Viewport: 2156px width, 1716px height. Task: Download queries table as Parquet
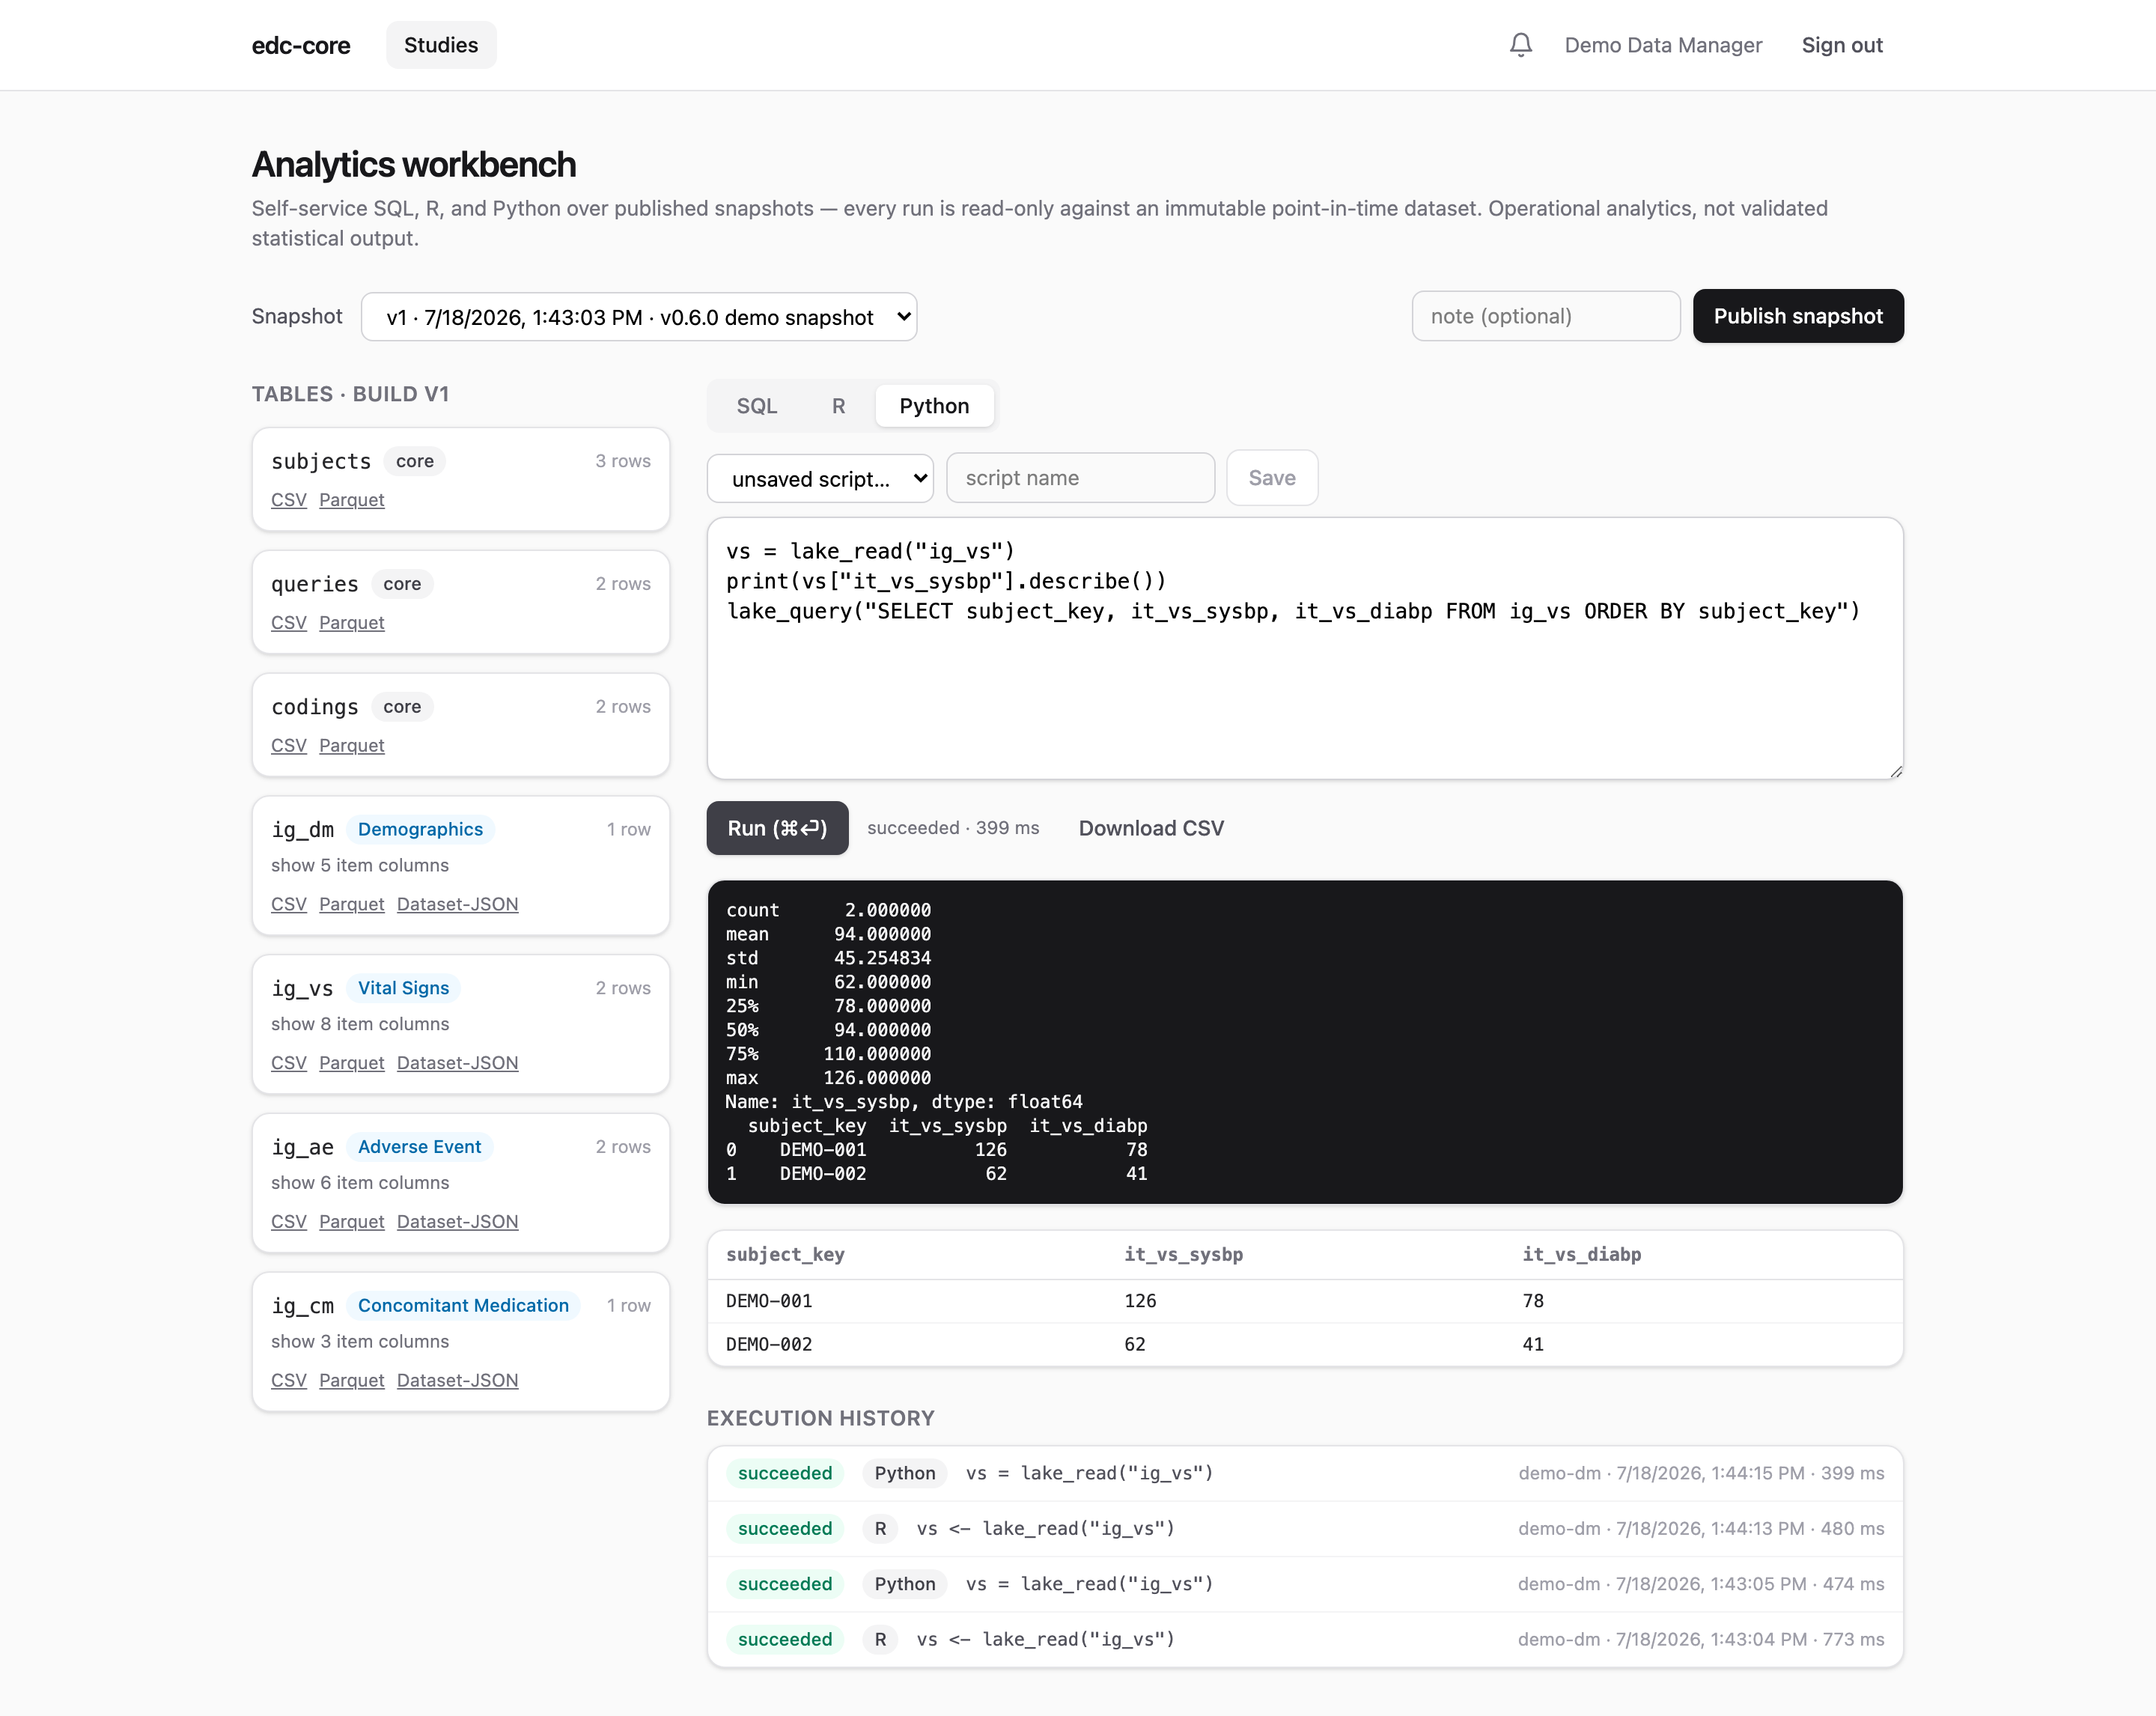coord(351,623)
